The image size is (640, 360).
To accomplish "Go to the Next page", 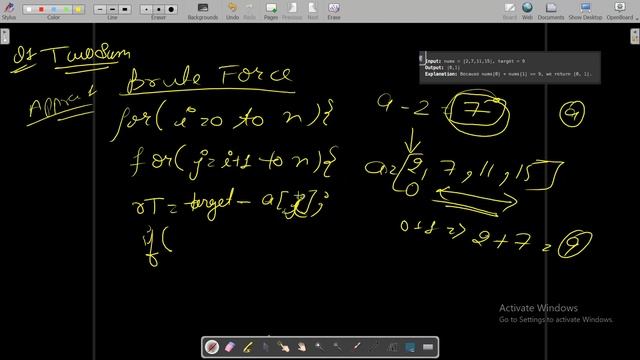I will [313, 11].
